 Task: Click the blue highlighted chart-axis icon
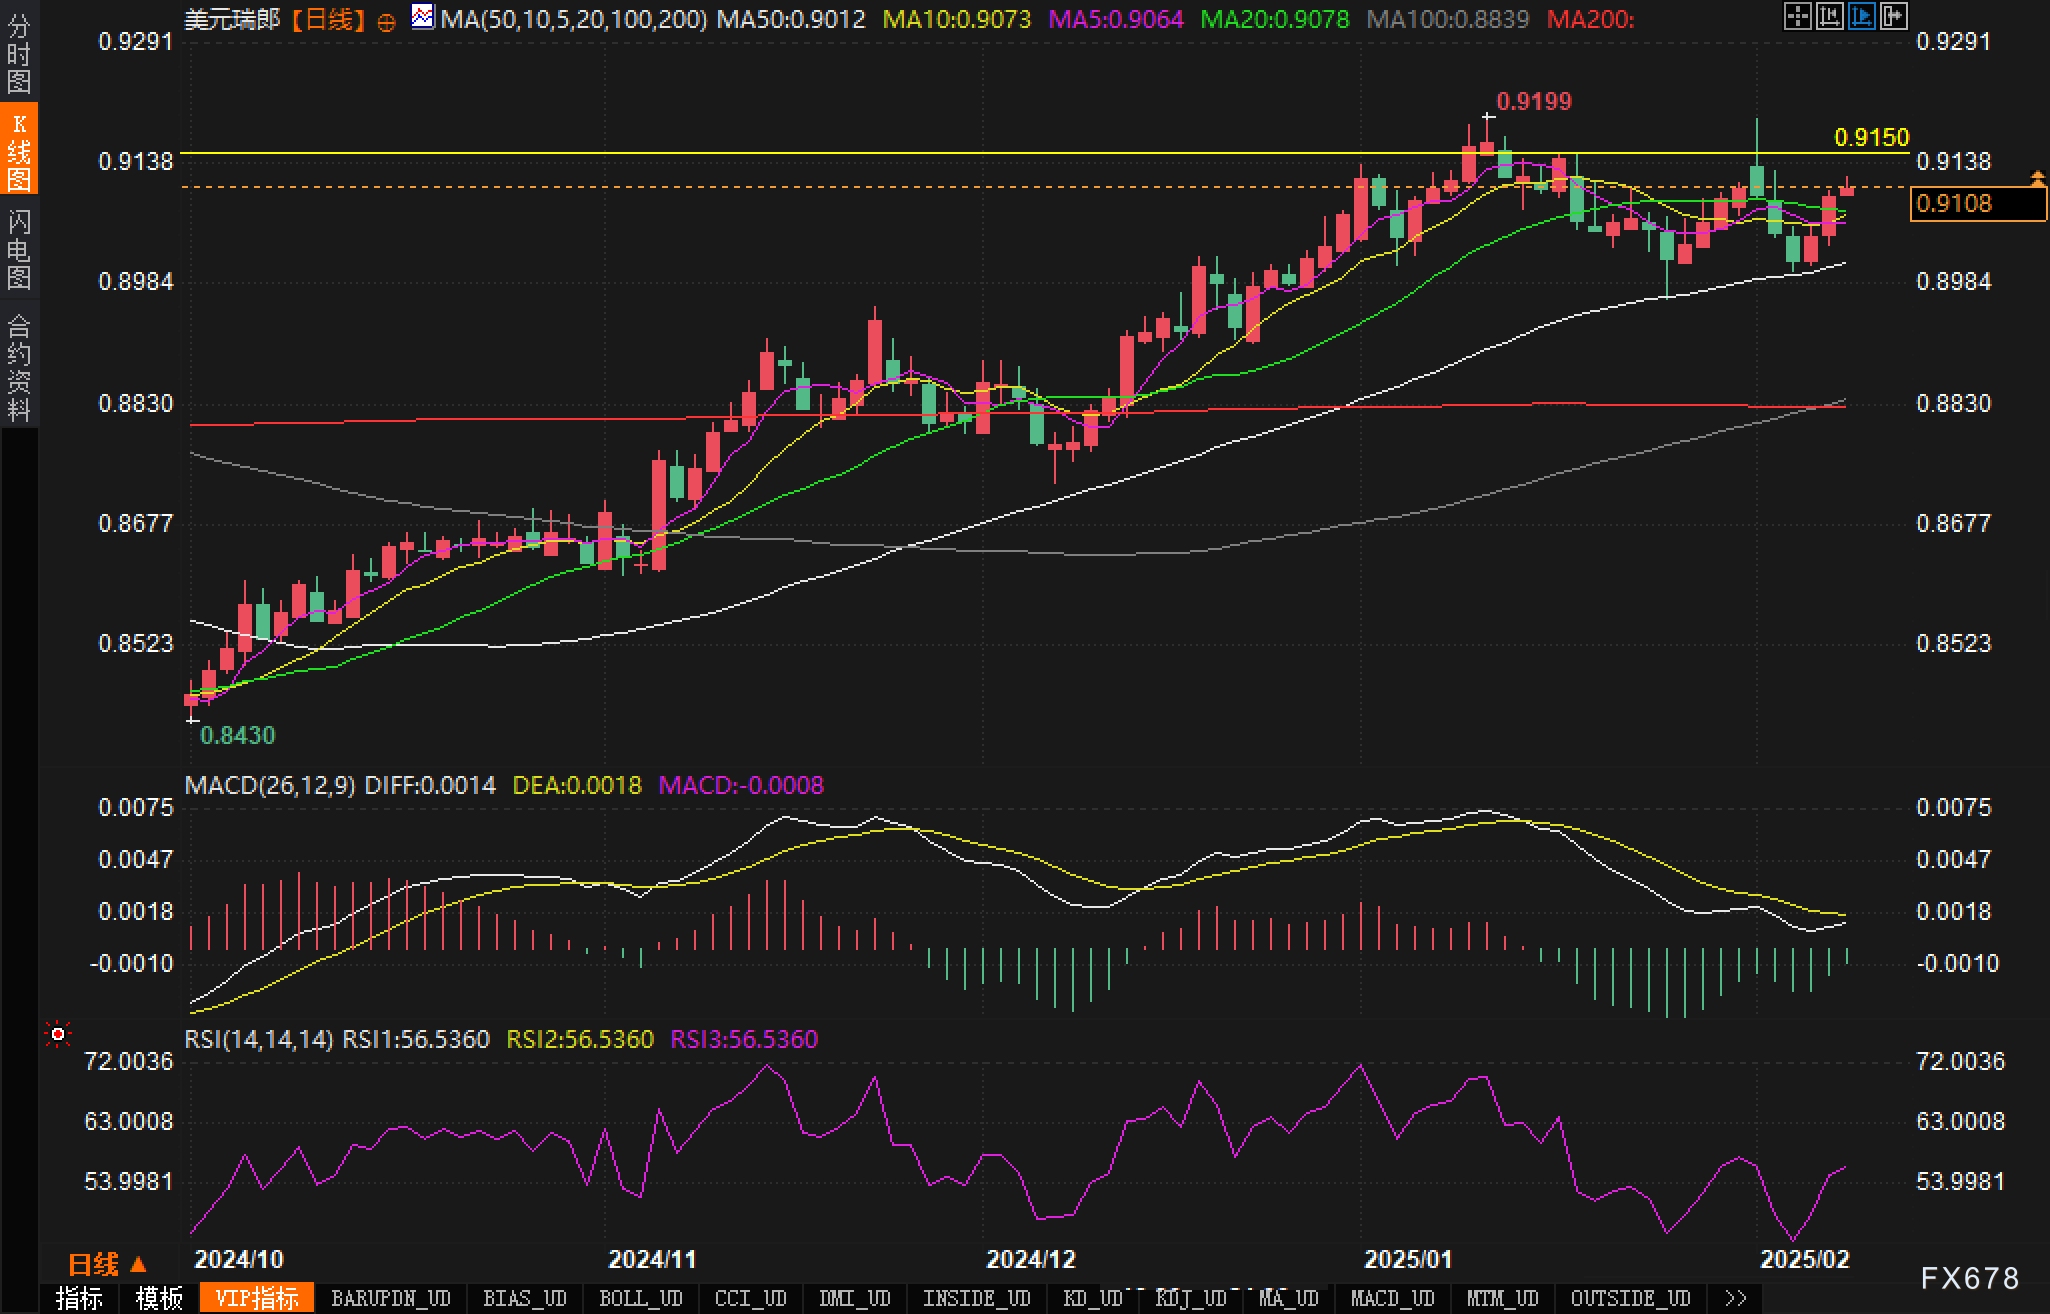pyautogui.click(x=1861, y=16)
